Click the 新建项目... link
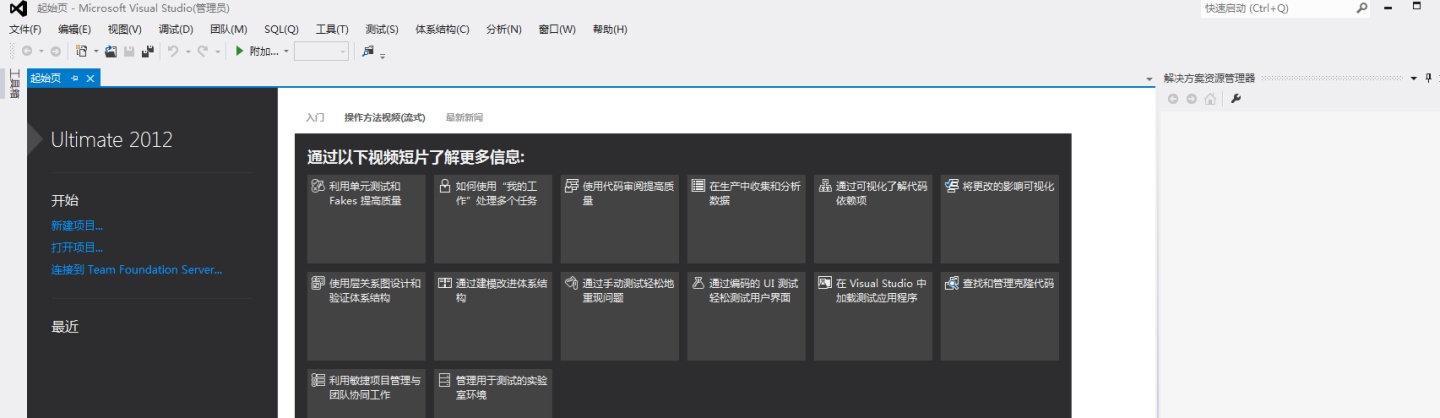 (77, 226)
